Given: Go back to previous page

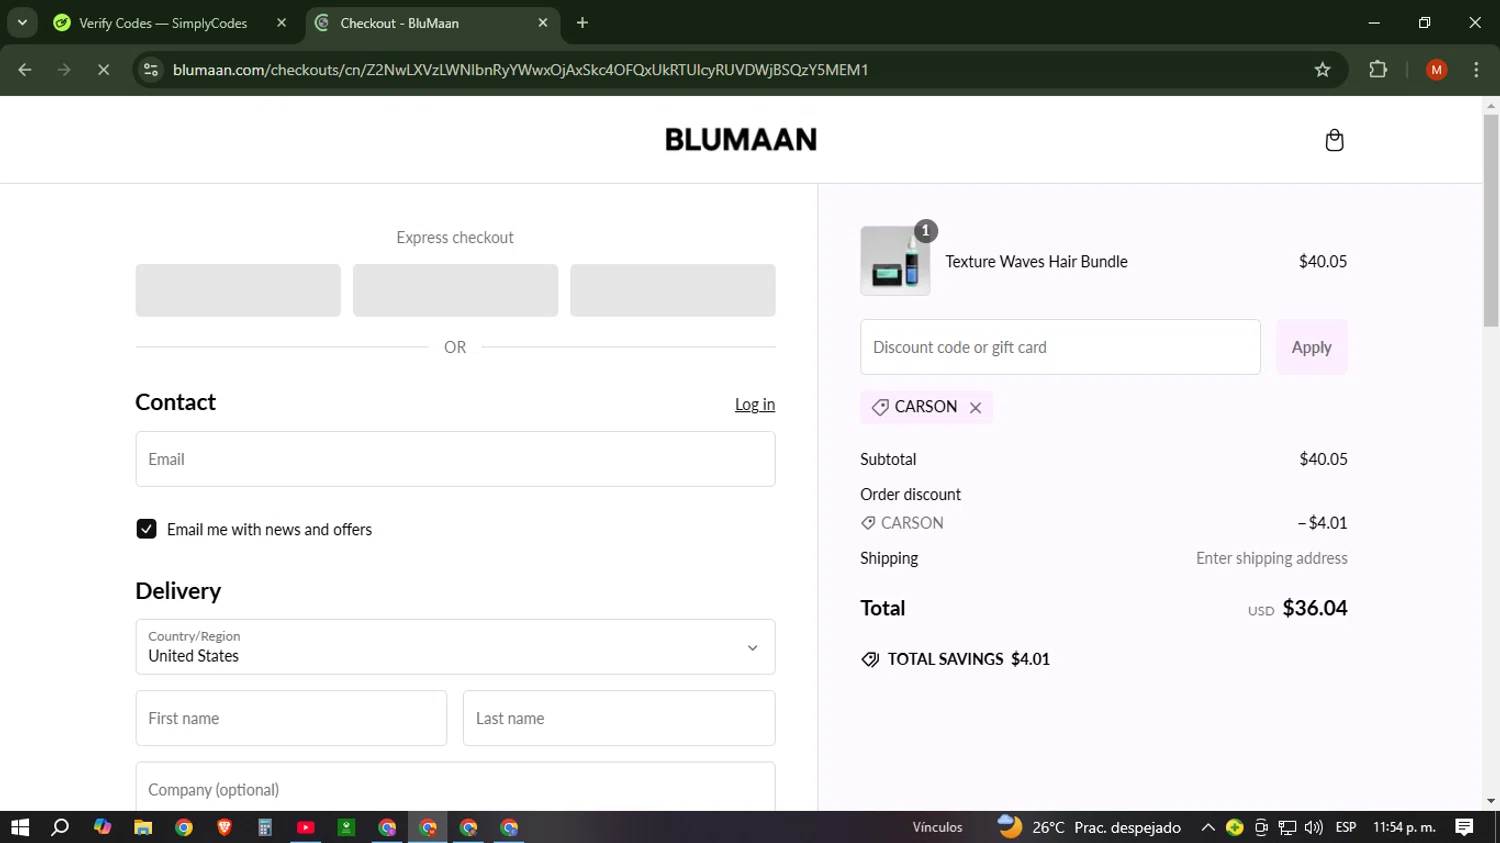Looking at the screenshot, I should (x=25, y=70).
